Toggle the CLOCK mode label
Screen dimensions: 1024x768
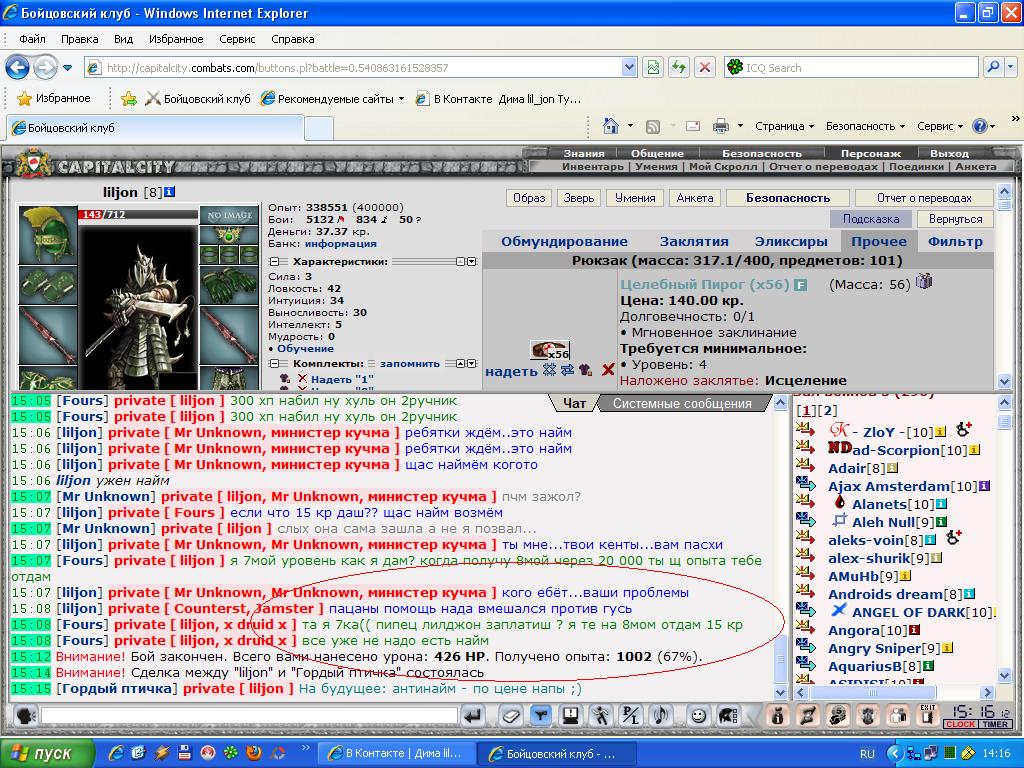960,724
